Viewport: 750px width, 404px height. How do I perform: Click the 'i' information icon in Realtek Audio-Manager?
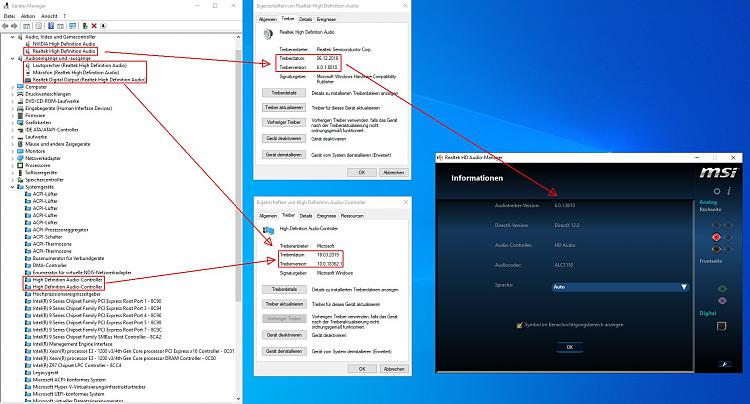(728, 191)
